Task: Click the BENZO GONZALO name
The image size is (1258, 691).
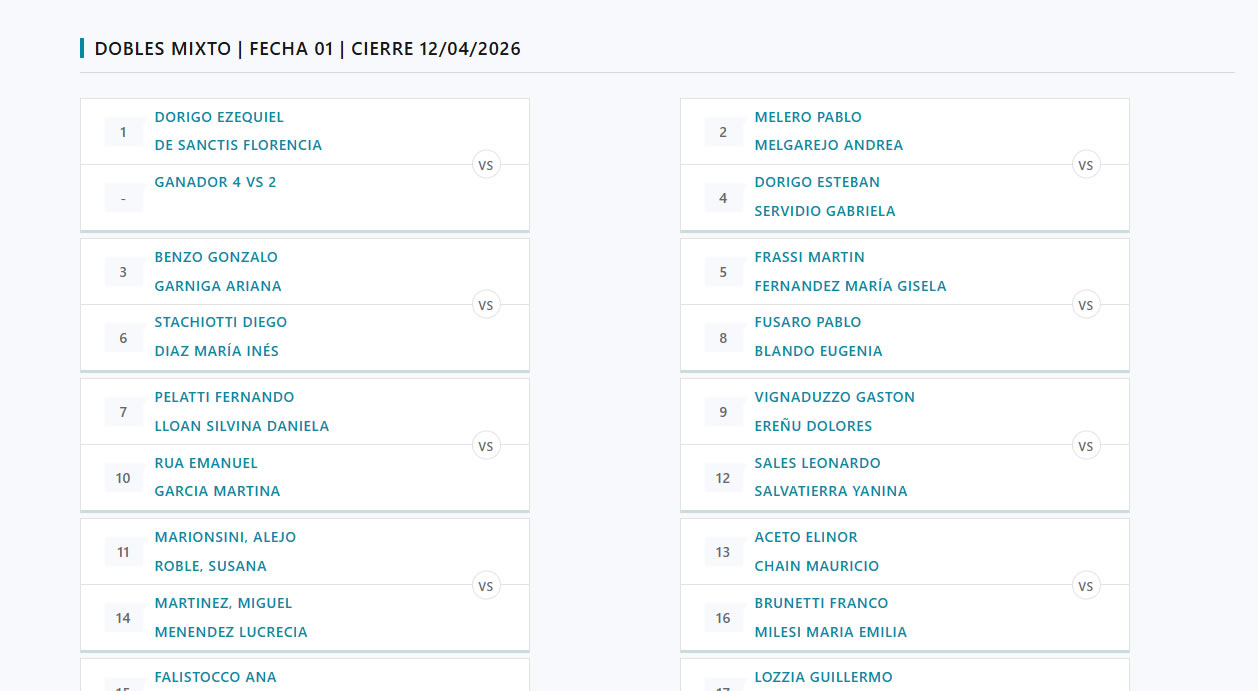Action: click(216, 257)
